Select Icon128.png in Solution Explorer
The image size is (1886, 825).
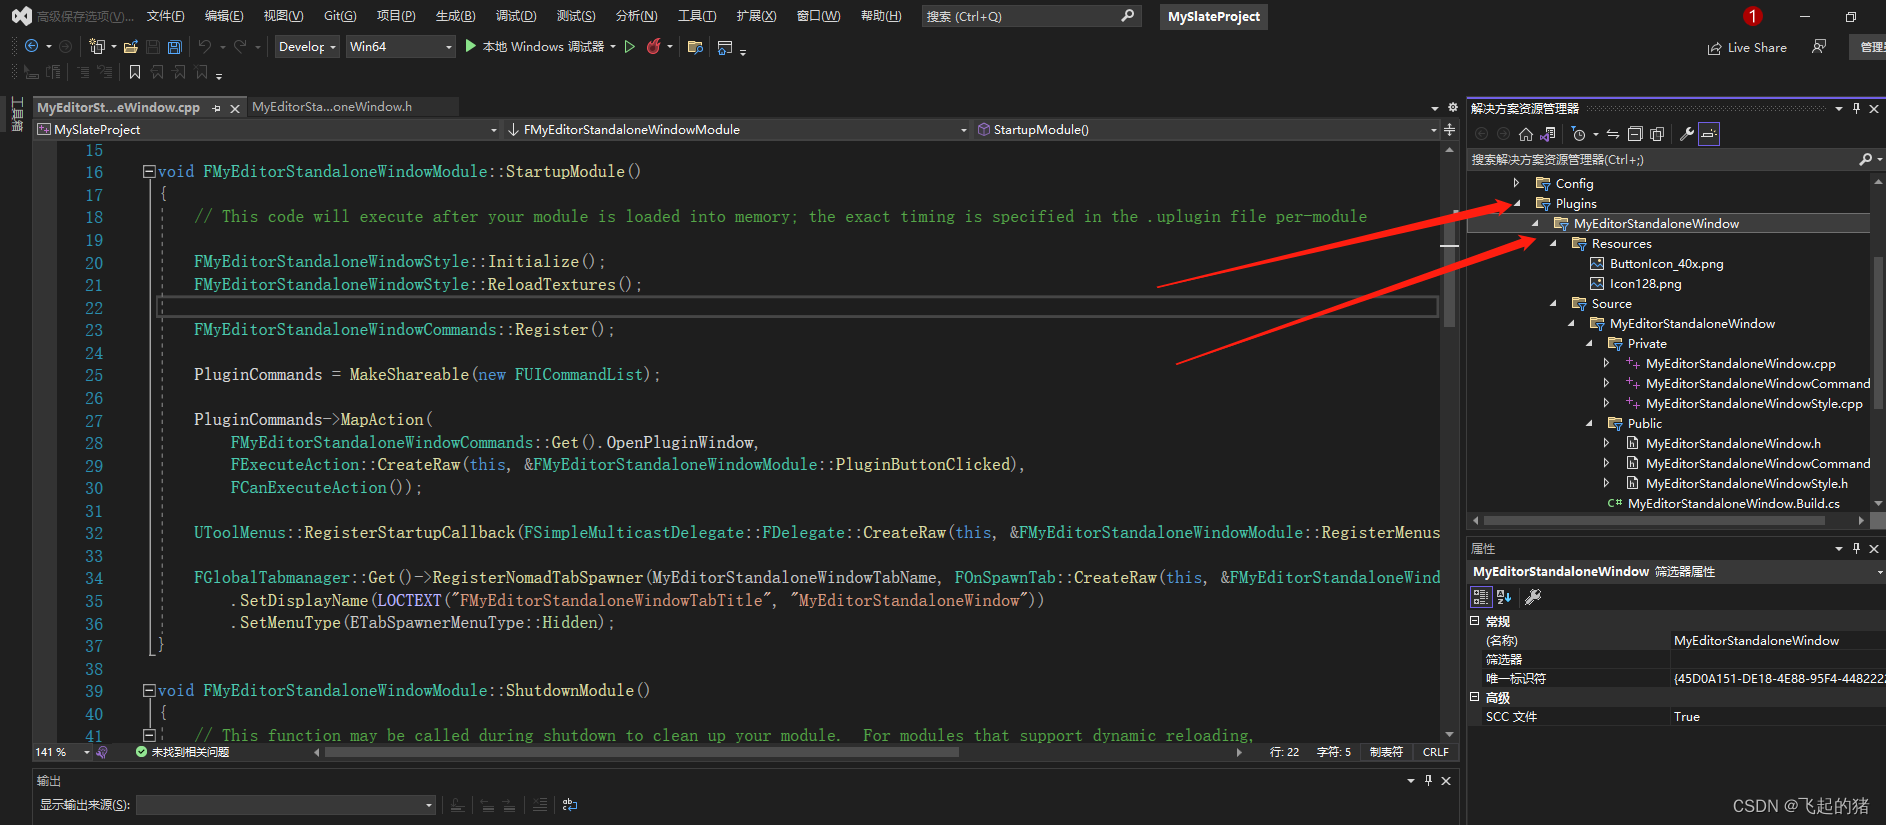(x=1645, y=283)
